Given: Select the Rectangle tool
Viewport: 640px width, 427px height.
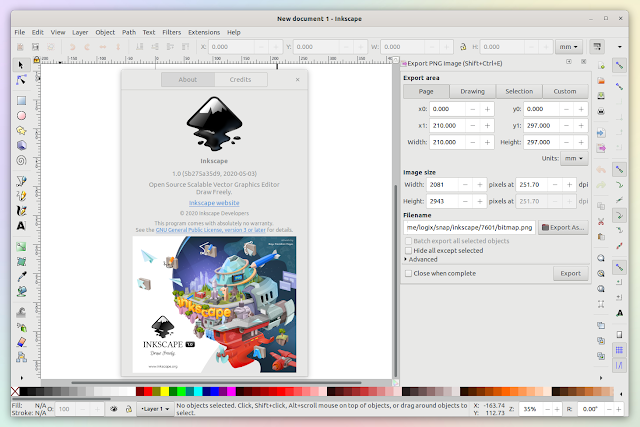Looking at the screenshot, I should click(x=21, y=100).
